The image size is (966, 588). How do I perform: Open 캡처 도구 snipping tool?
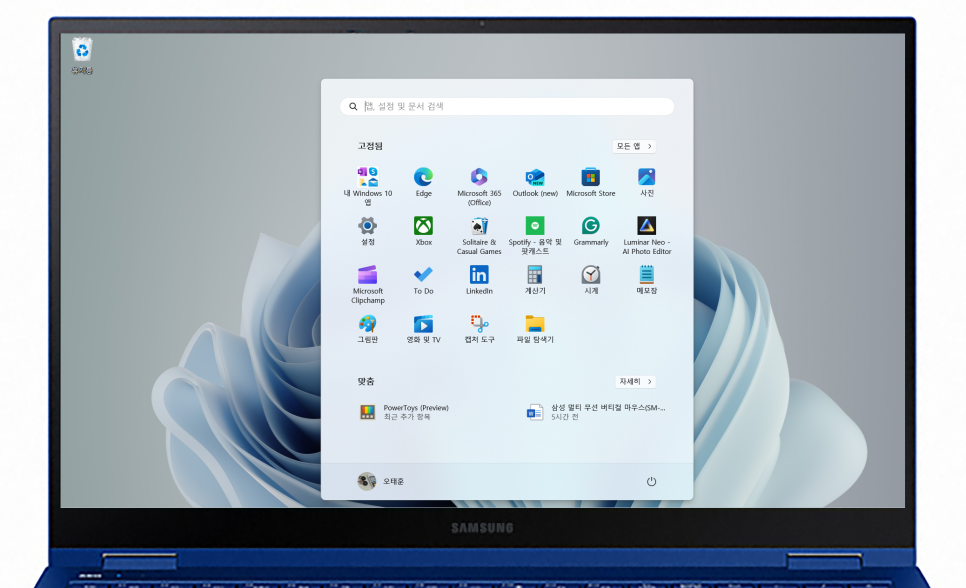[x=479, y=329]
